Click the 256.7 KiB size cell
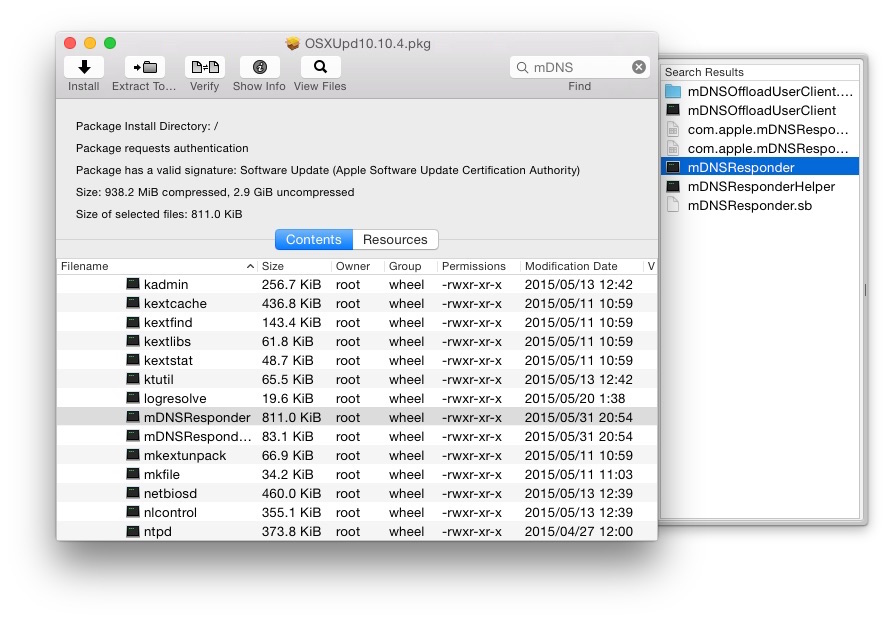 (291, 285)
